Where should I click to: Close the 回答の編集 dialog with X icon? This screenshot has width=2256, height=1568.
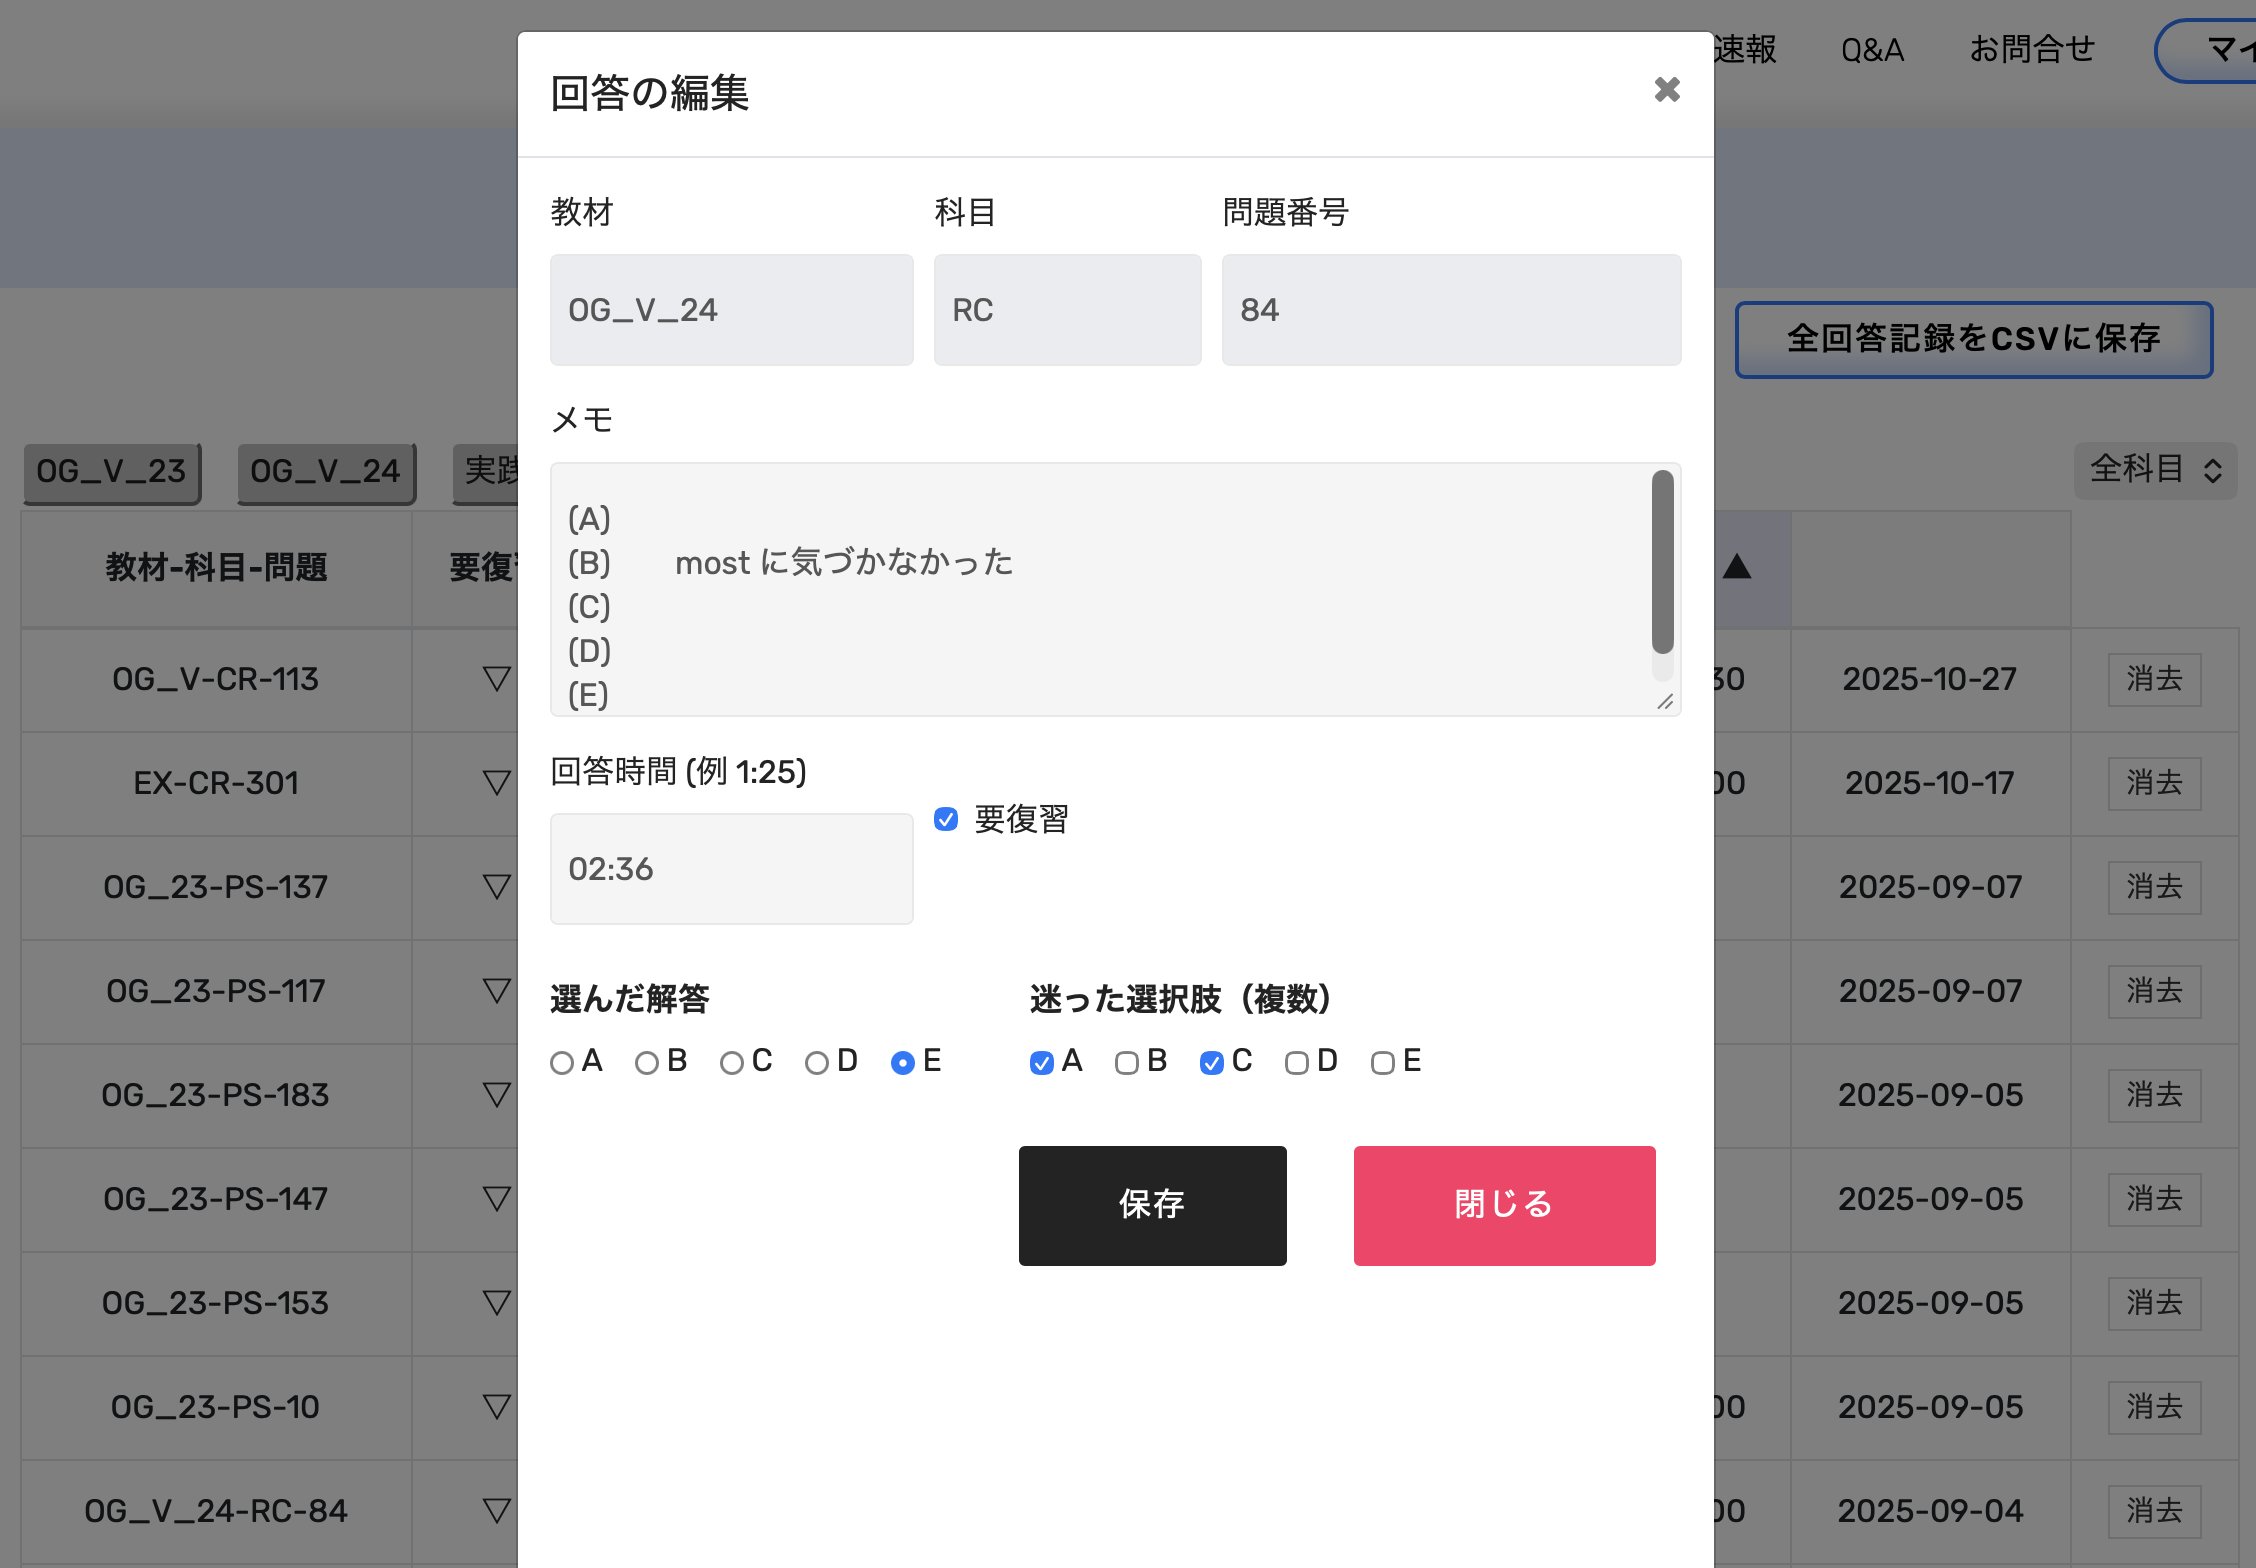click(1666, 90)
